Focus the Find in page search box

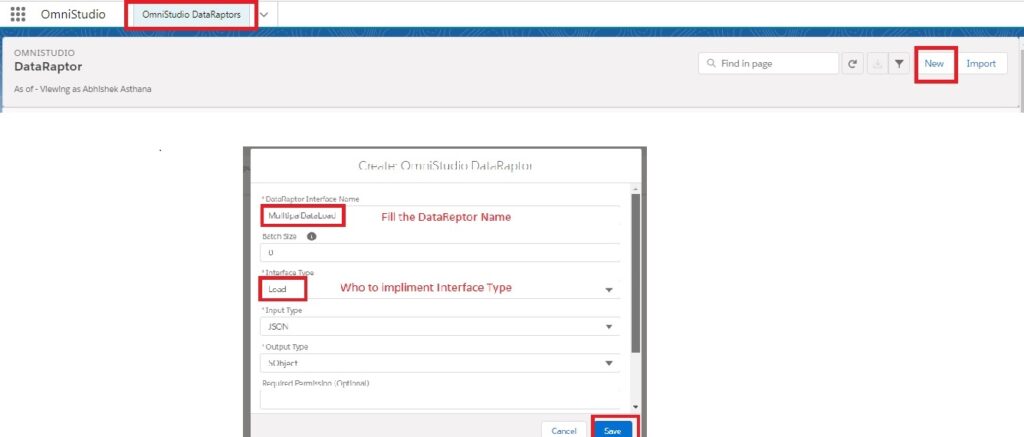pos(768,63)
